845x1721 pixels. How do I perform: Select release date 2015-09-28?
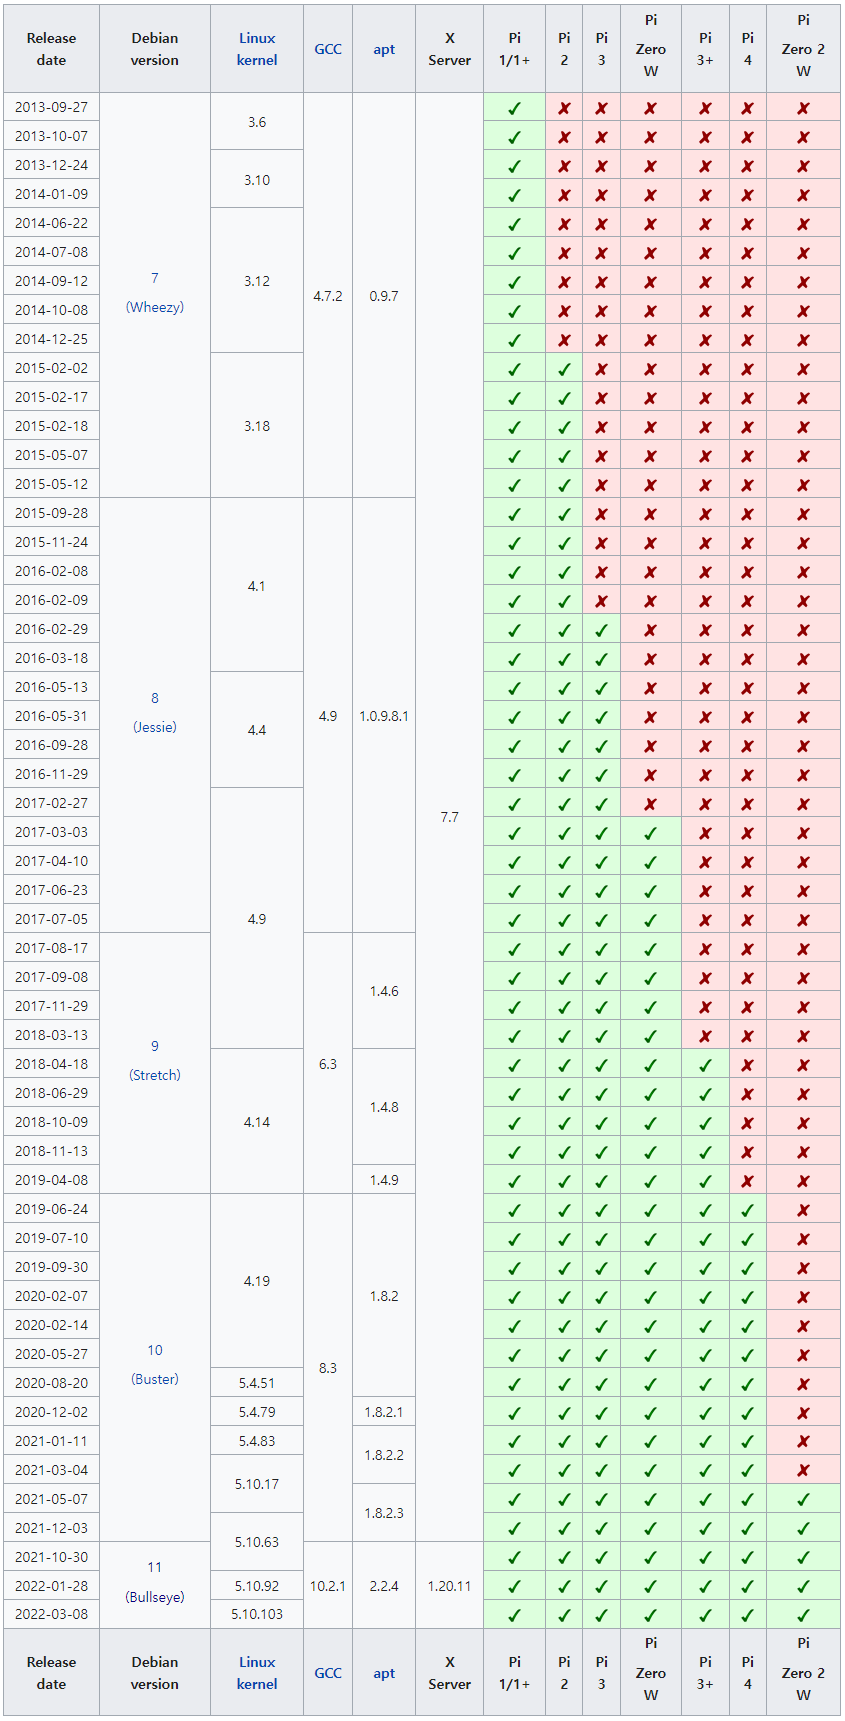coord(51,513)
